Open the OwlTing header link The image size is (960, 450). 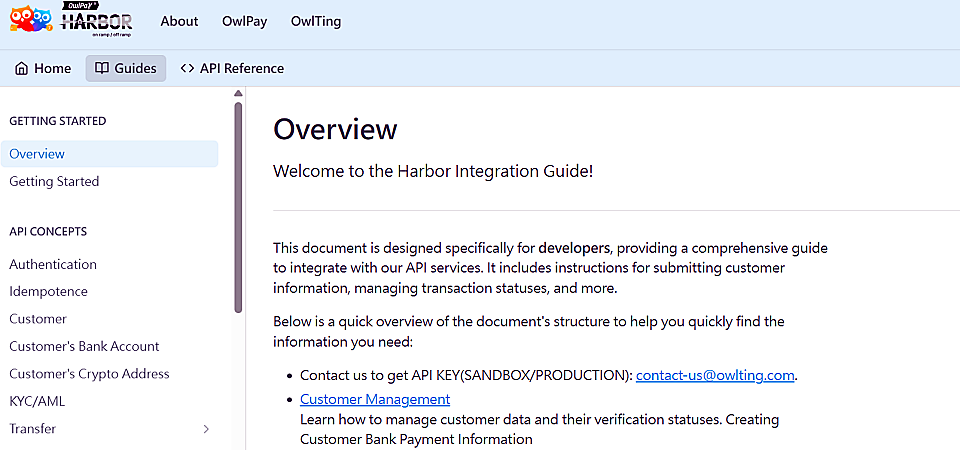click(316, 21)
